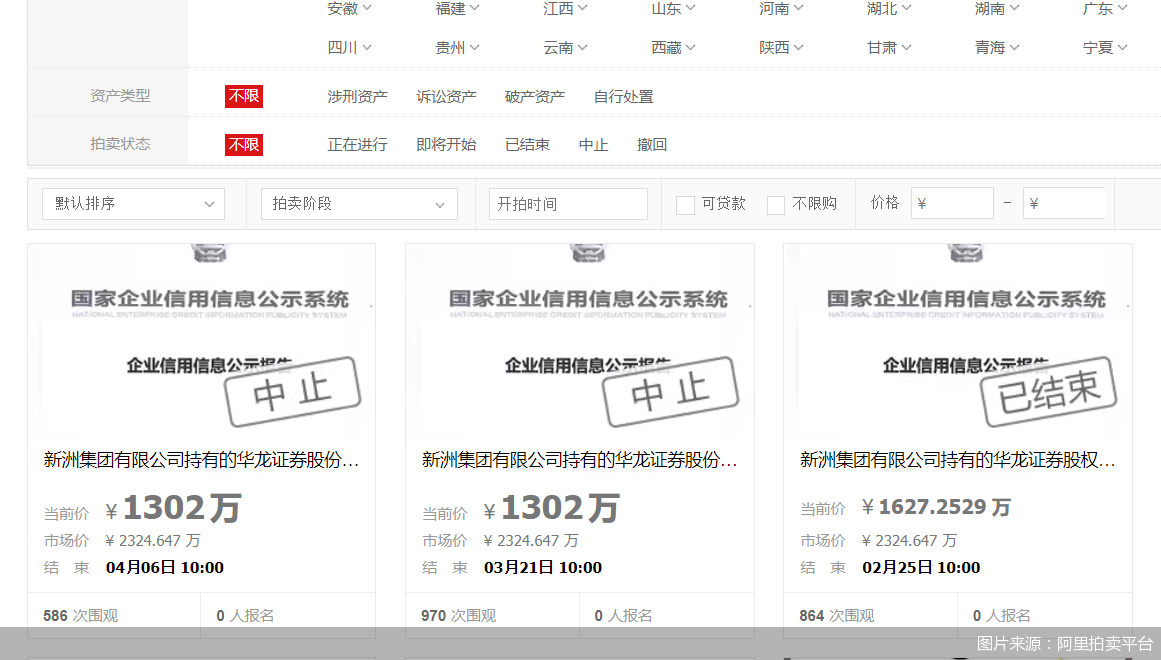
Task: Select 涉刑资产 asset type filter
Action: pos(357,97)
